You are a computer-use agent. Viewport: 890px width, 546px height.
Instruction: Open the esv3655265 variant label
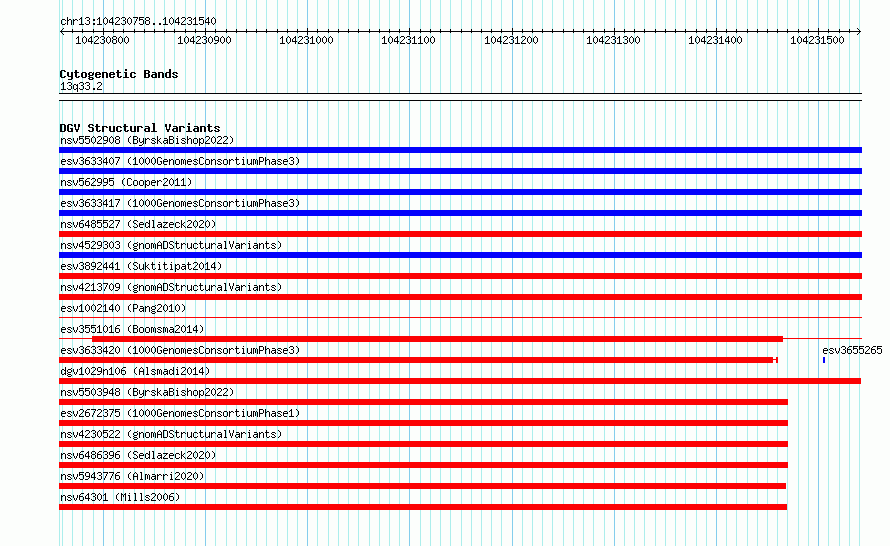pyautogui.click(x=852, y=350)
